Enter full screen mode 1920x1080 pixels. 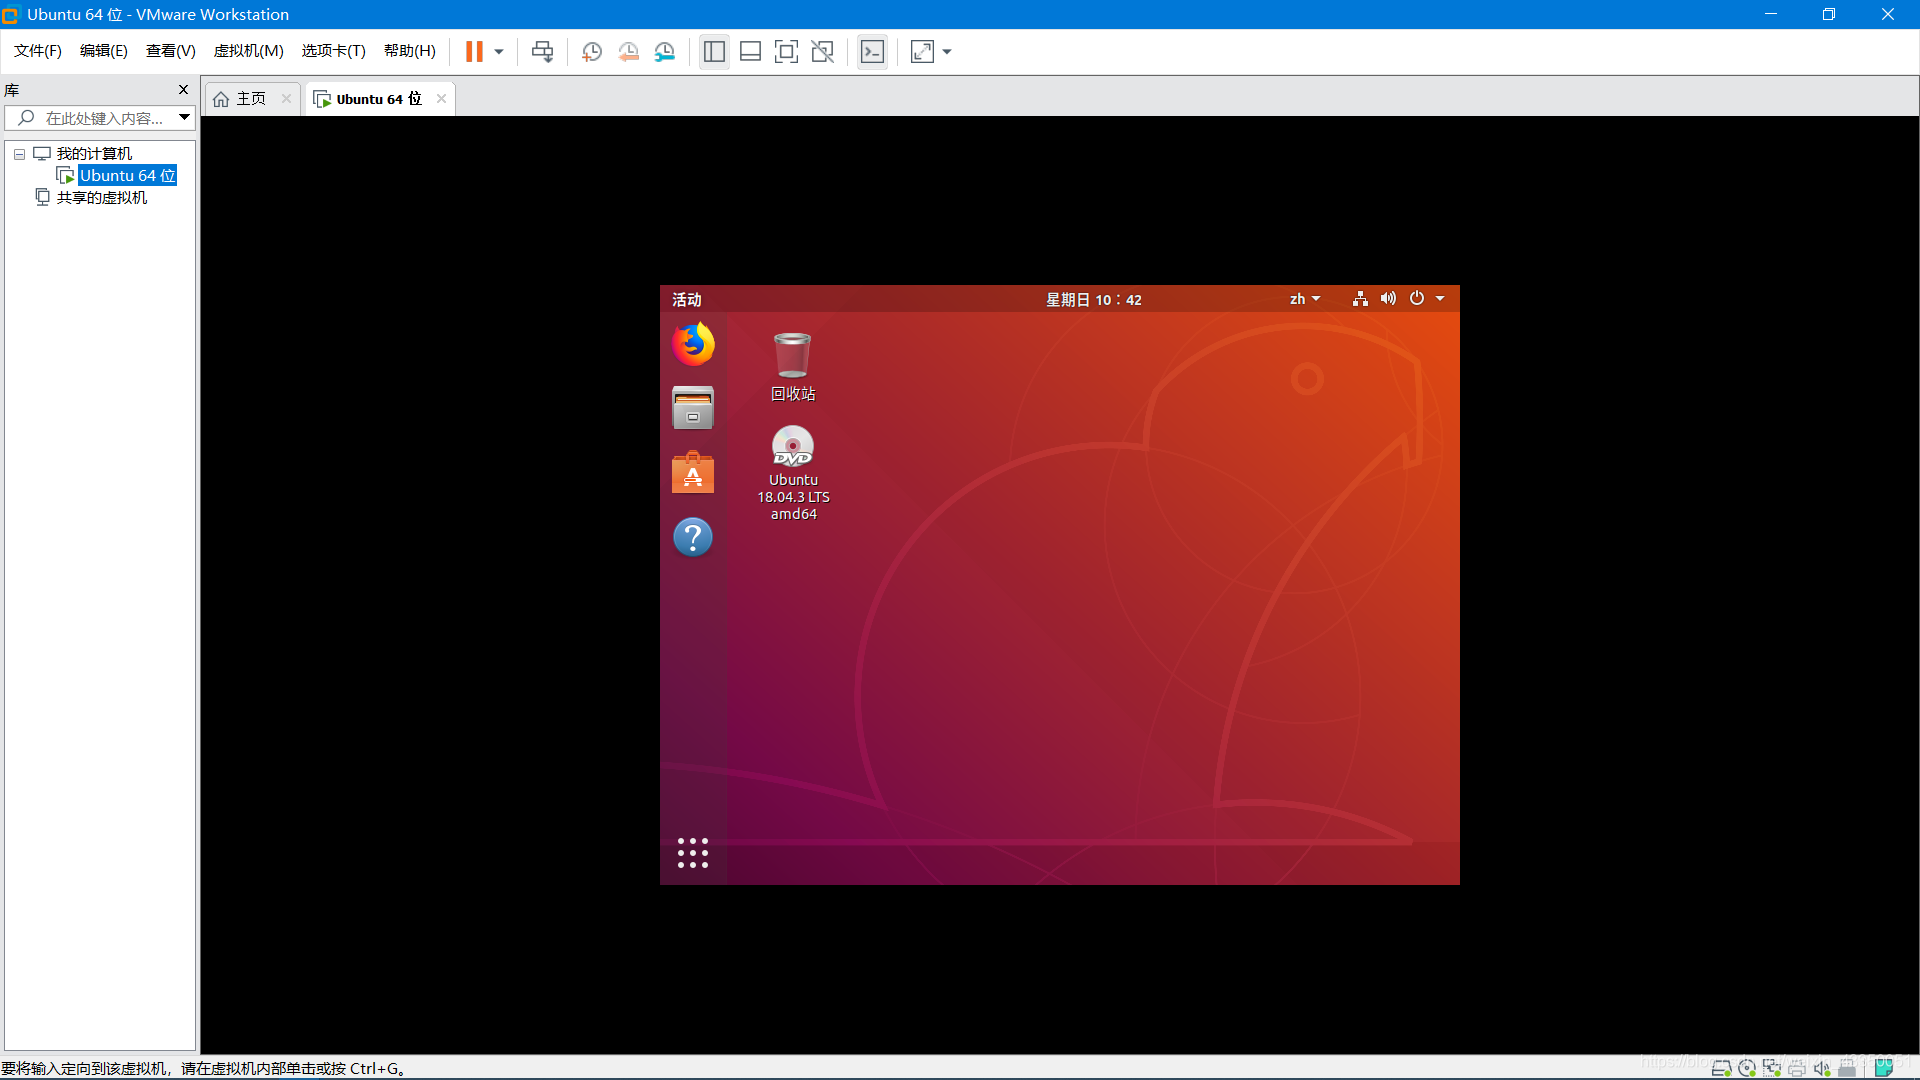click(x=786, y=52)
